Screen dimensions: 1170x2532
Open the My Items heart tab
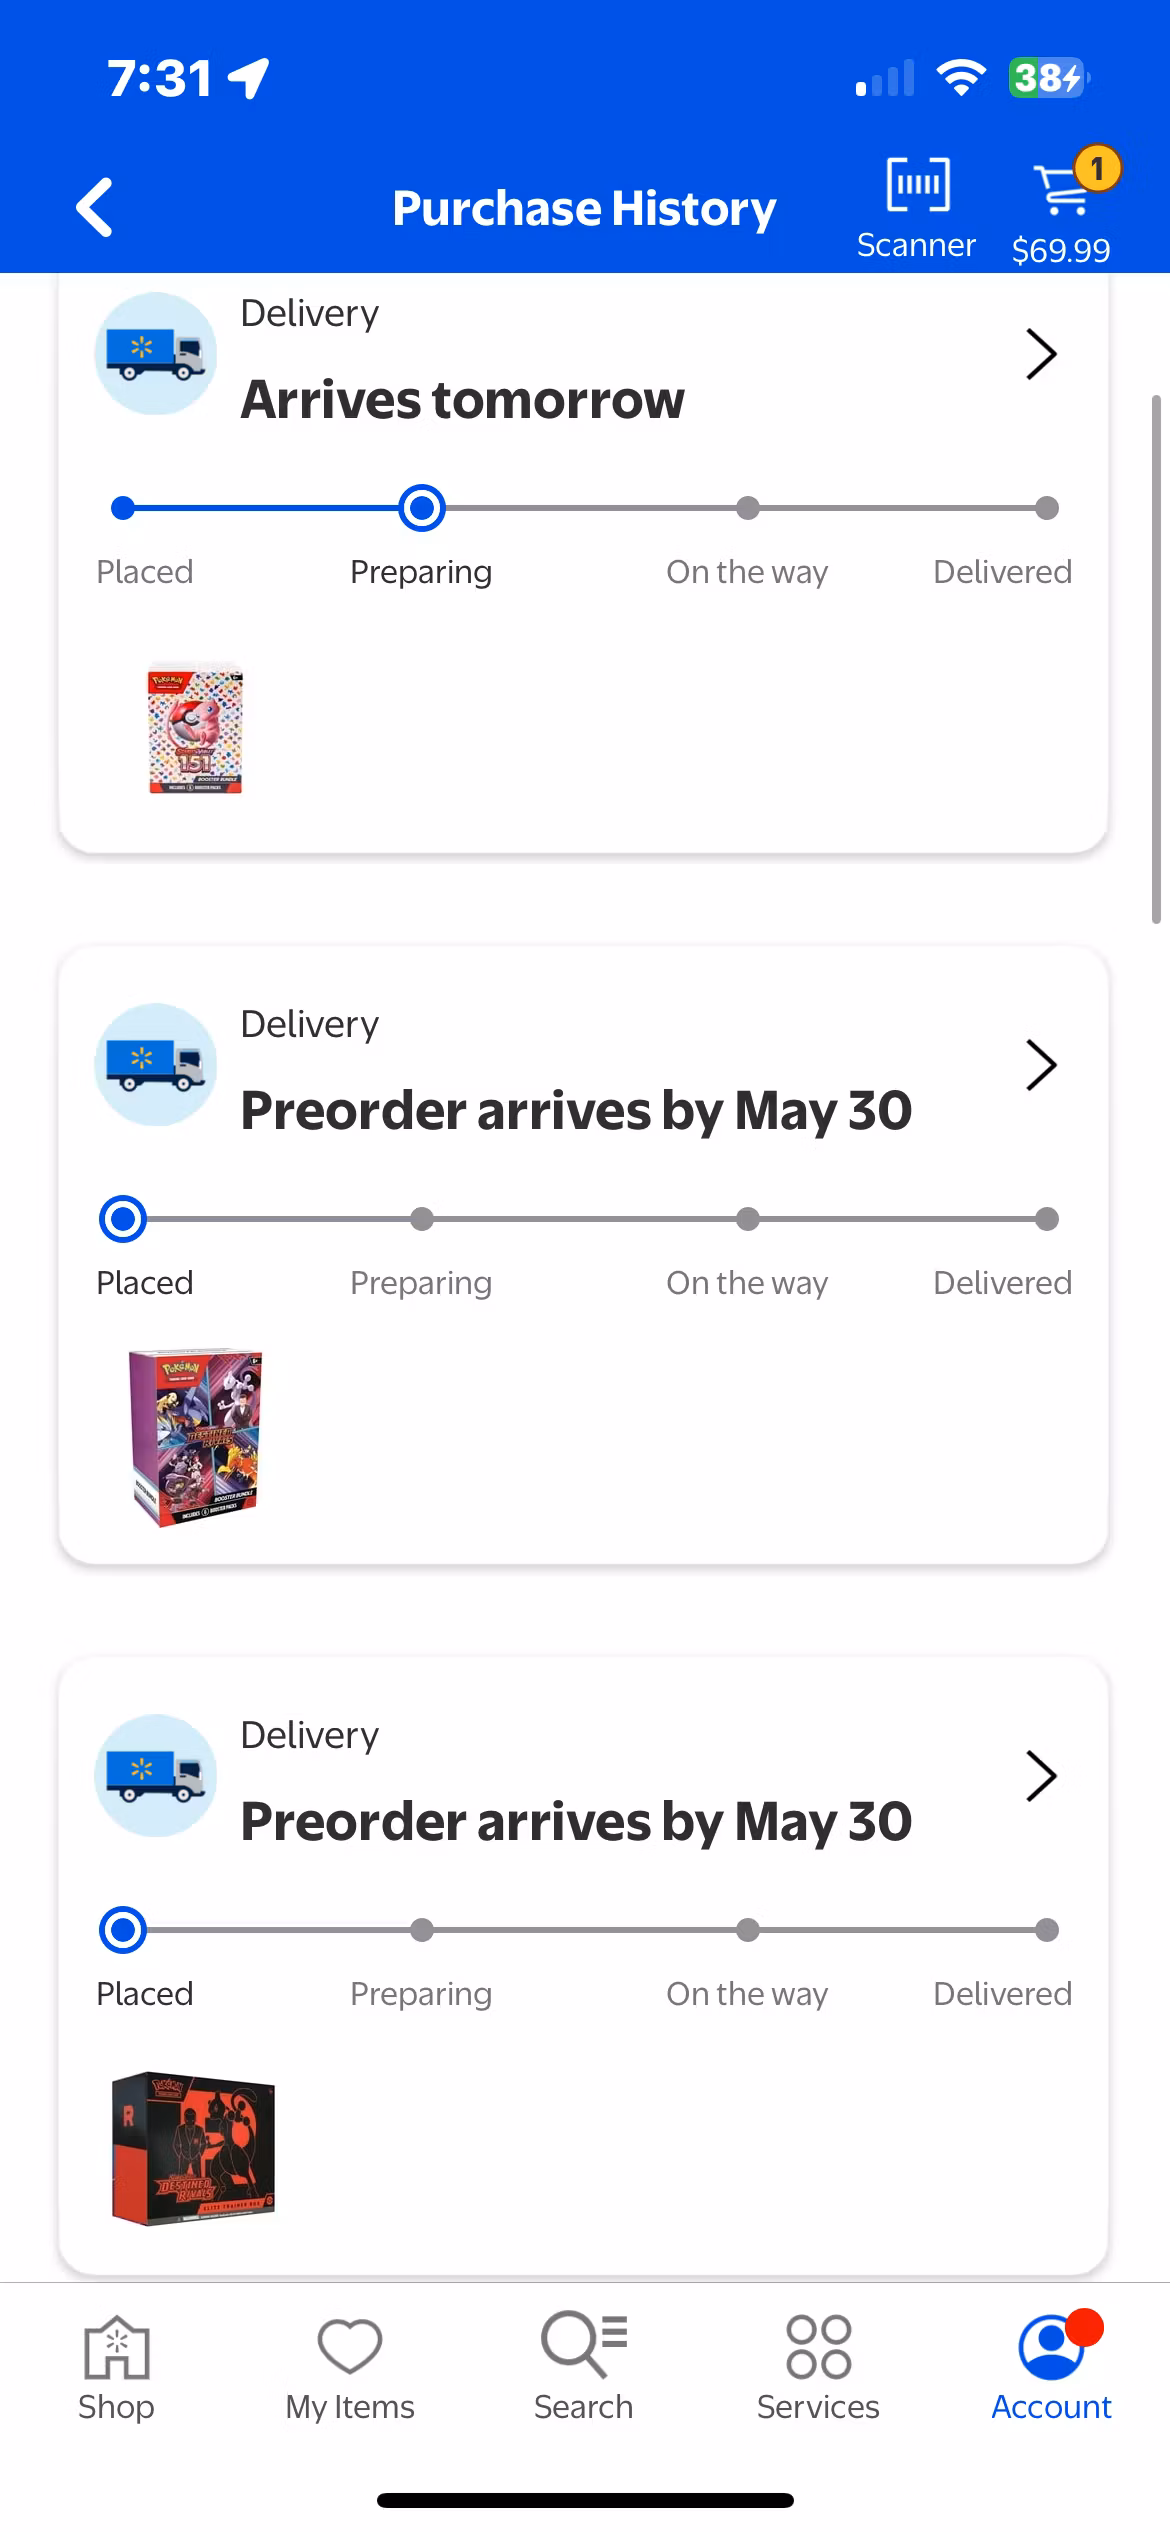[x=350, y=2366]
